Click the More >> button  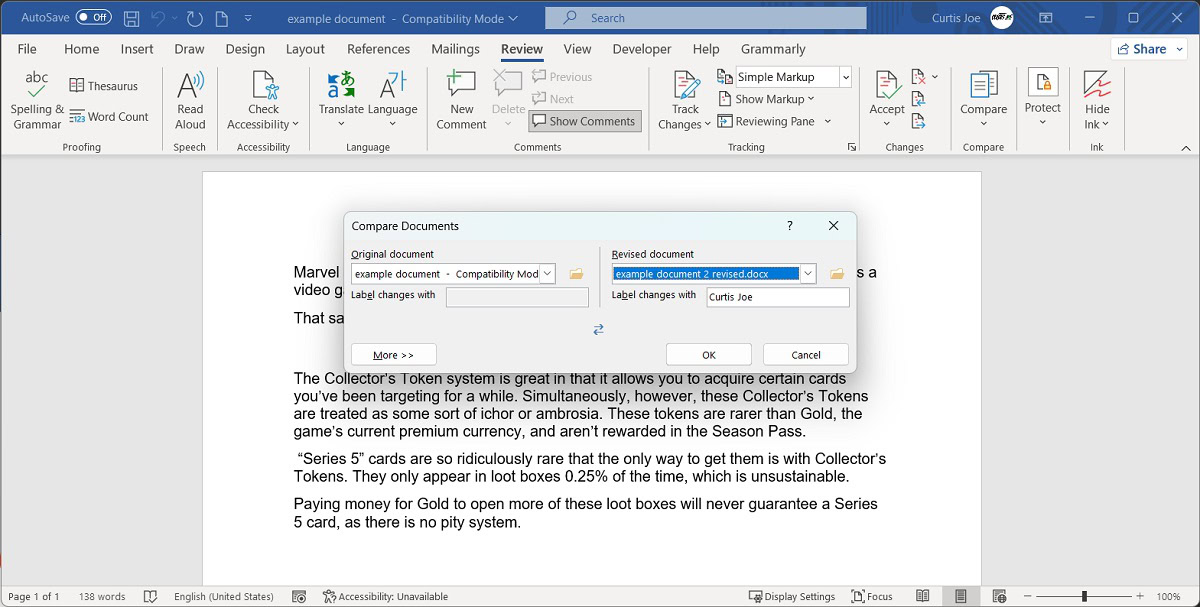pyautogui.click(x=393, y=355)
